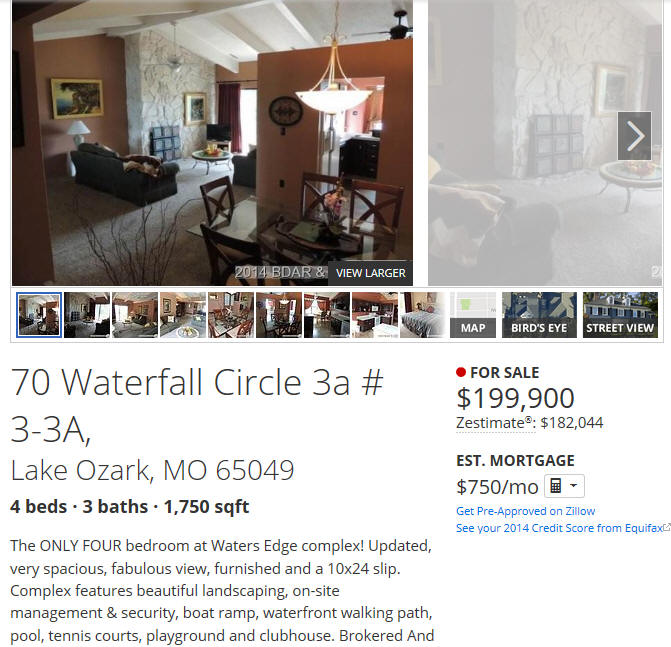Open See your 2014 Credit Score link
Image resolution: width=671 pixels, height=647 pixels.
tap(559, 528)
